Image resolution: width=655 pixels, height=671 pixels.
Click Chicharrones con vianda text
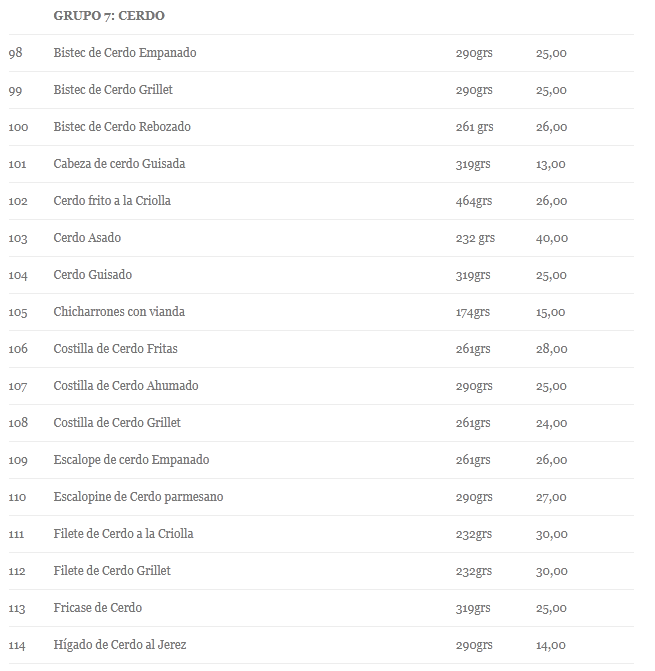click(119, 312)
